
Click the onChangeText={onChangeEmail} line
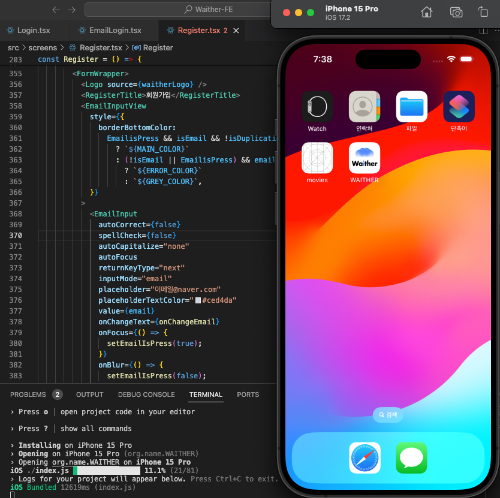coord(159,322)
